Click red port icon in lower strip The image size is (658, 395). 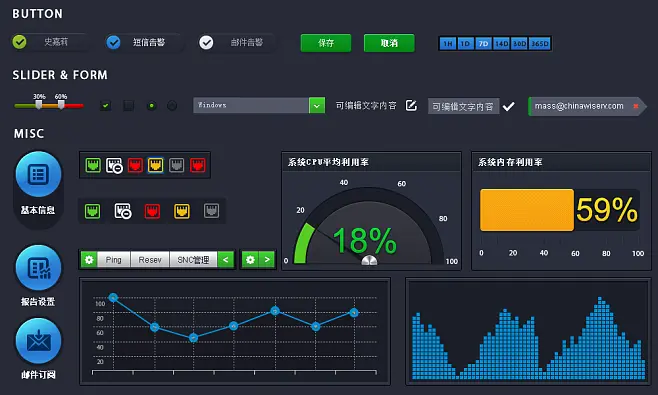point(152,211)
